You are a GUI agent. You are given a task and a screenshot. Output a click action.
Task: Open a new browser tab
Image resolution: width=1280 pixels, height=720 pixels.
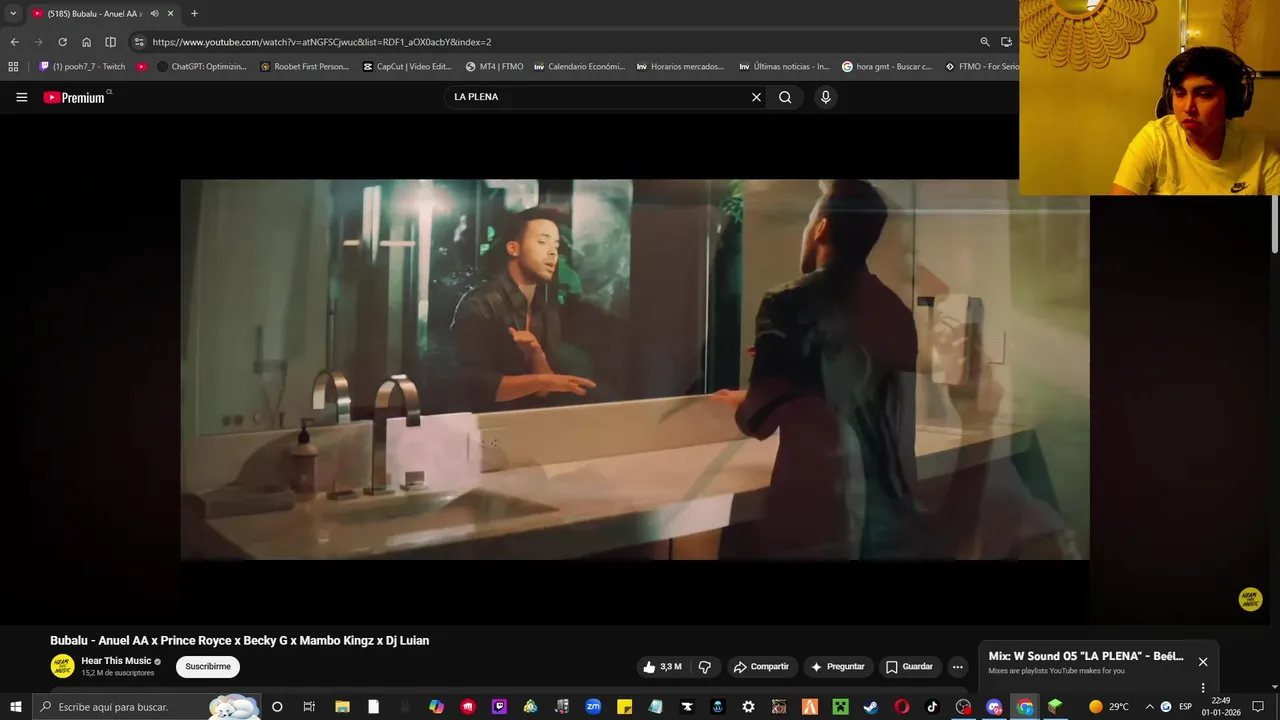[194, 14]
